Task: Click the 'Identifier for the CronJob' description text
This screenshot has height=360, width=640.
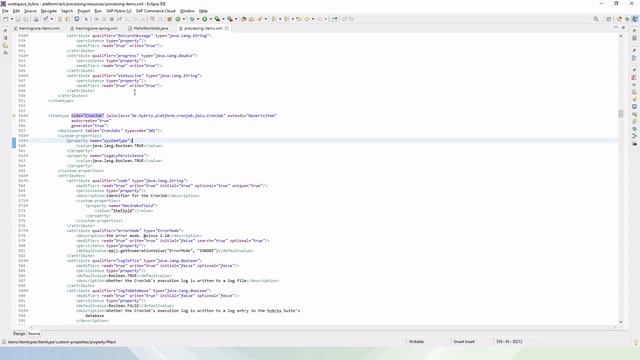Action: point(137,196)
